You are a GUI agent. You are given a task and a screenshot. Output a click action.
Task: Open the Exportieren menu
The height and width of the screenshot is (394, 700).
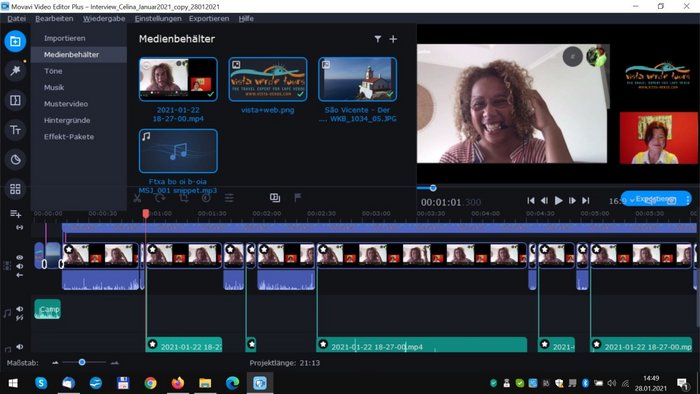(x=209, y=19)
